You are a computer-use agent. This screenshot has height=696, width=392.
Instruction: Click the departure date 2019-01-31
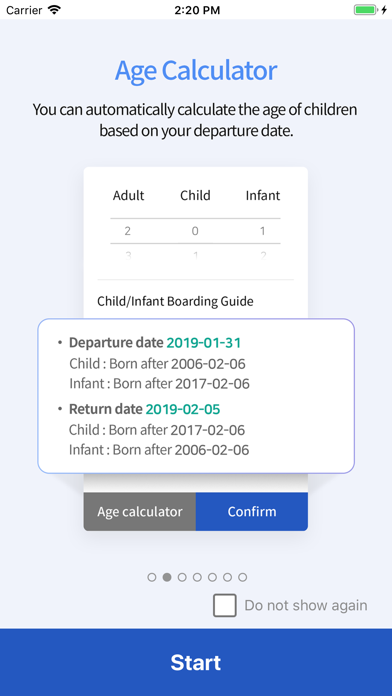pos(204,343)
